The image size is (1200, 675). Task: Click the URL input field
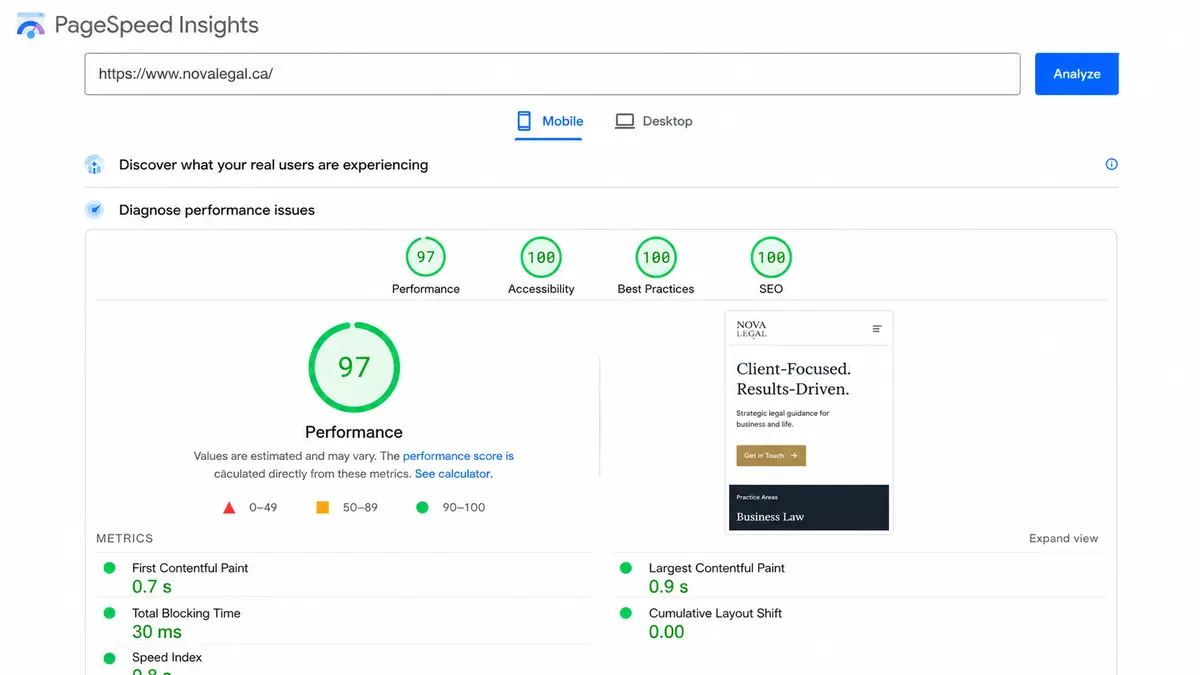(x=552, y=74)
